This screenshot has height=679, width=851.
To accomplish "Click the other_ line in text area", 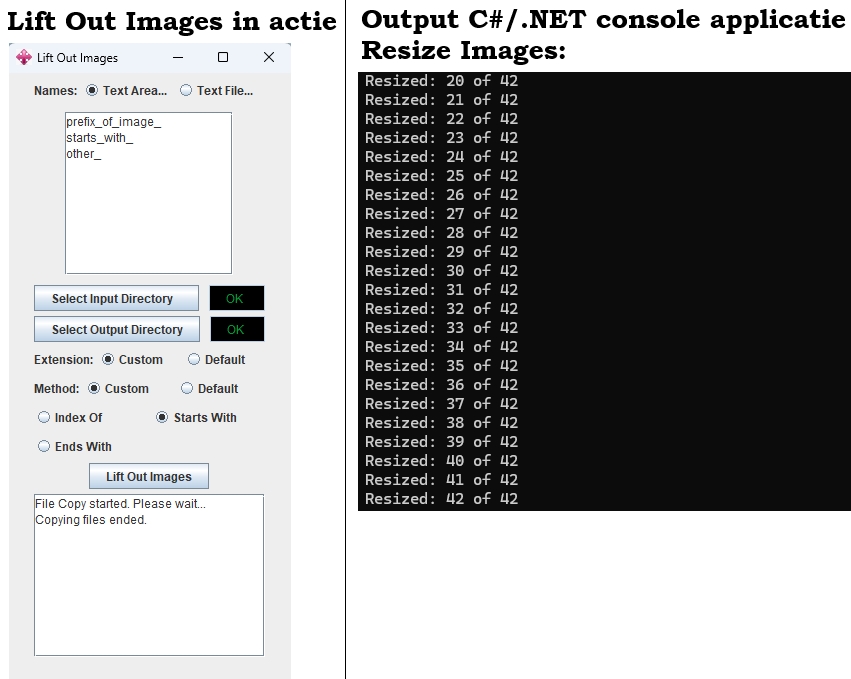I will (84, 154).
